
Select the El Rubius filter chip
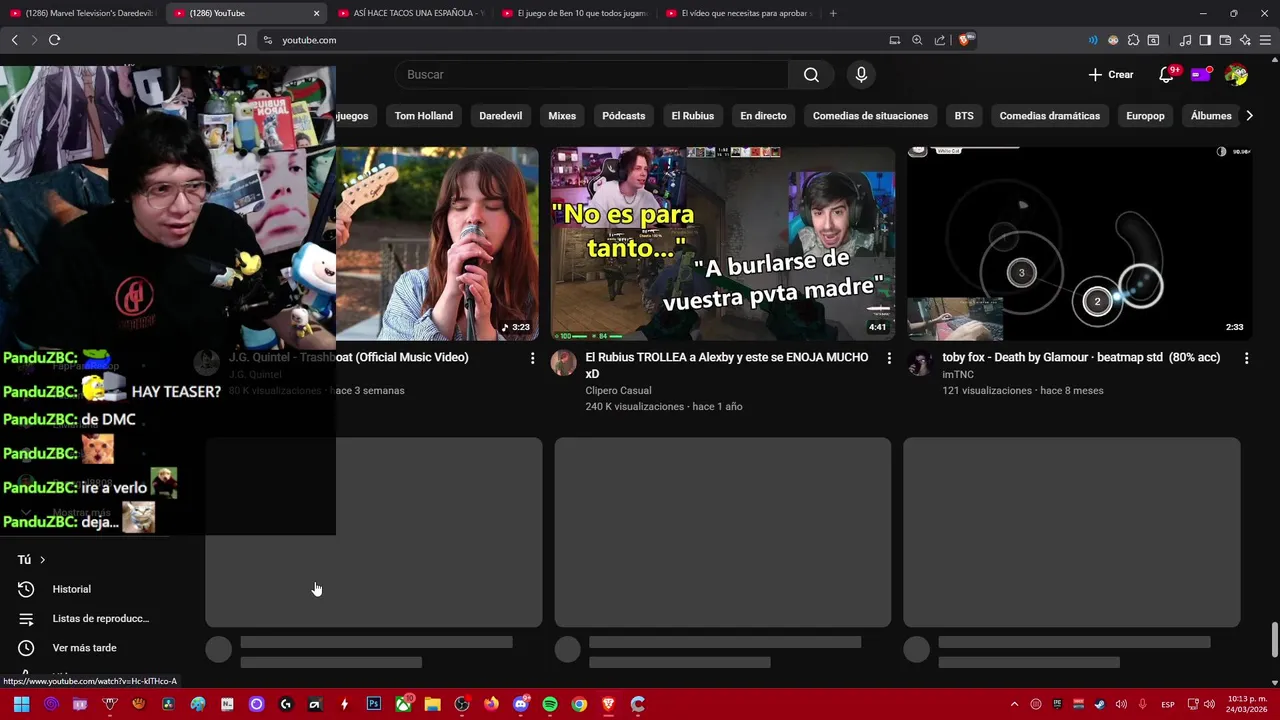[693, 116]
